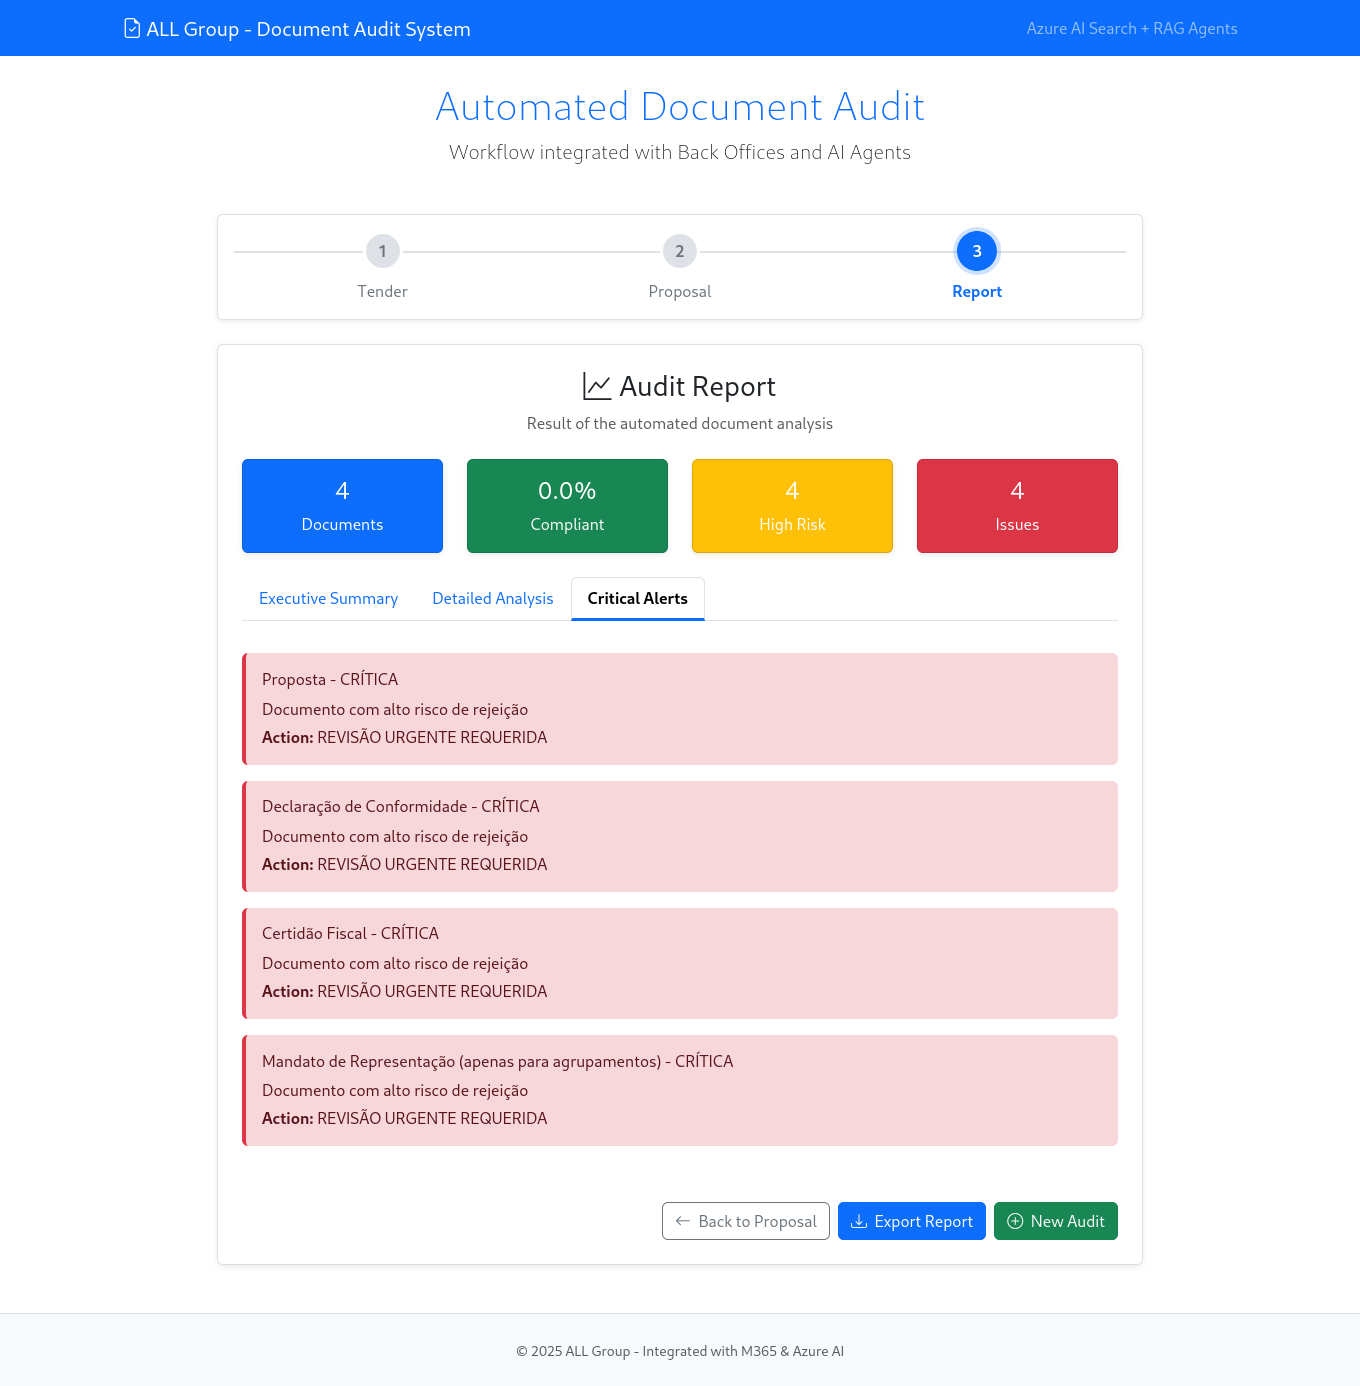Switch to the Executive Summary tab

tap(328, 598)
